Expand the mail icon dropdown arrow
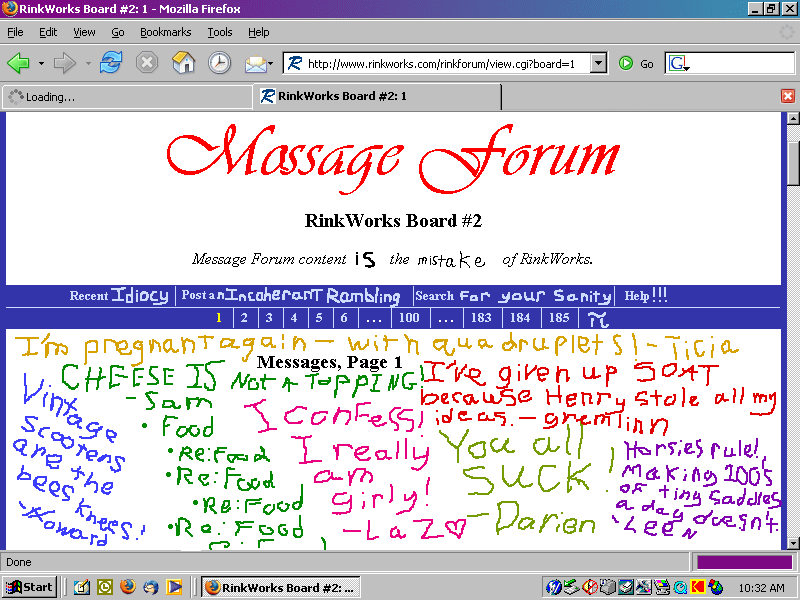 [x=270, y=64]
